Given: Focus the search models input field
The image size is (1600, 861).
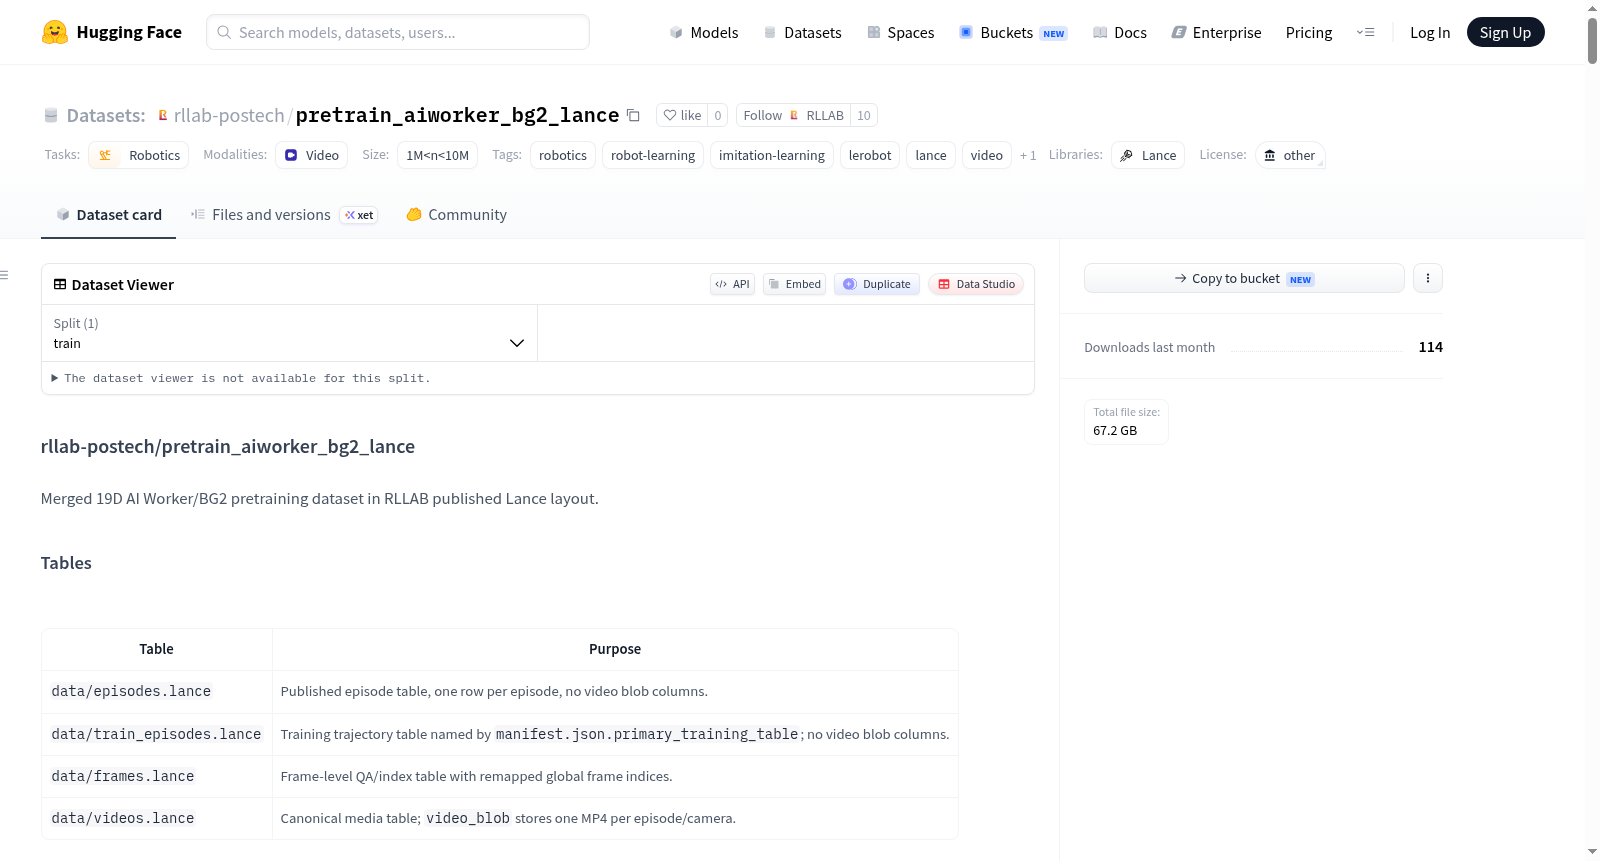Looking at the screenshot, I should point(398,32).
